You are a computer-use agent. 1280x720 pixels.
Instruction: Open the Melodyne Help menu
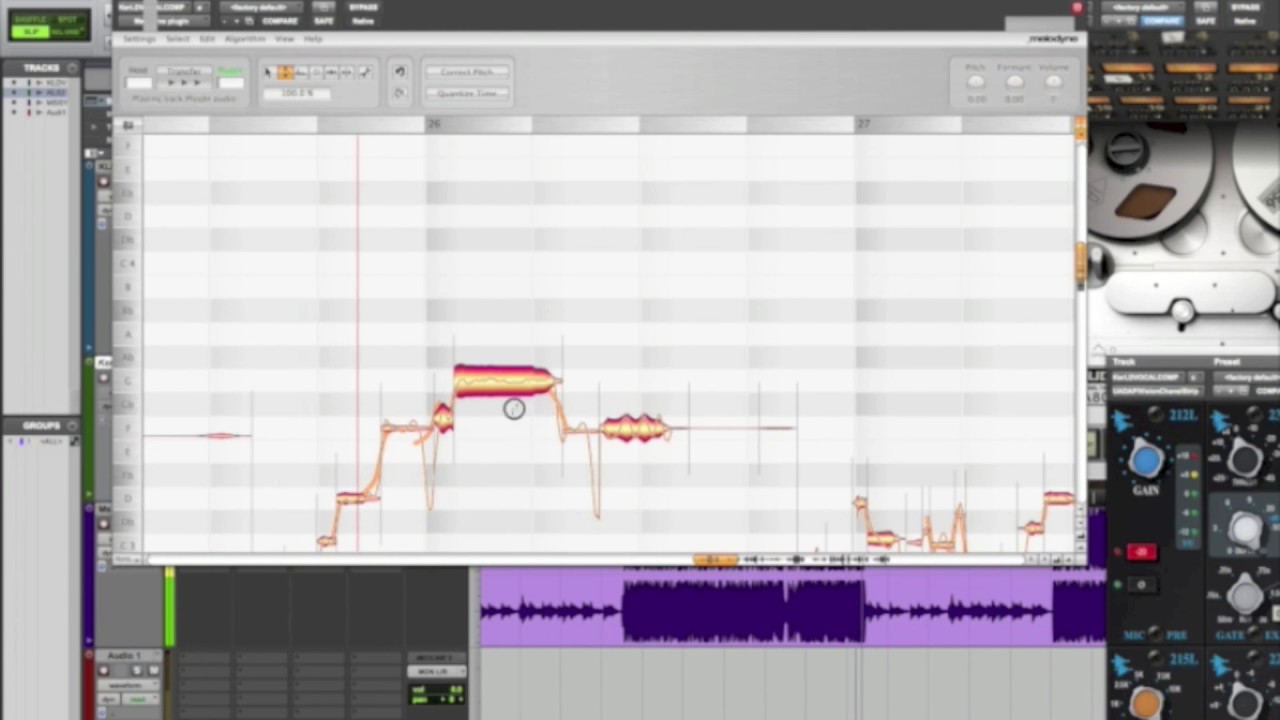(312, 39)
